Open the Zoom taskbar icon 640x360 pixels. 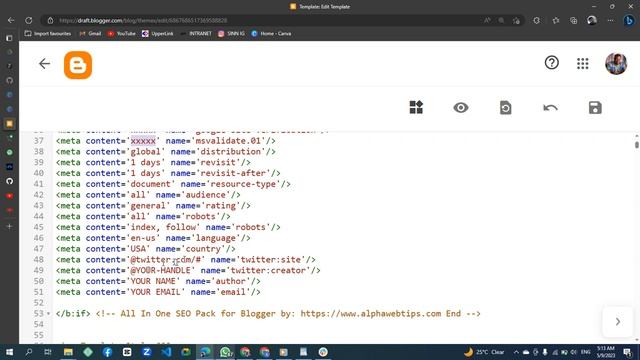pyautogui.click(x=147, y=352)
